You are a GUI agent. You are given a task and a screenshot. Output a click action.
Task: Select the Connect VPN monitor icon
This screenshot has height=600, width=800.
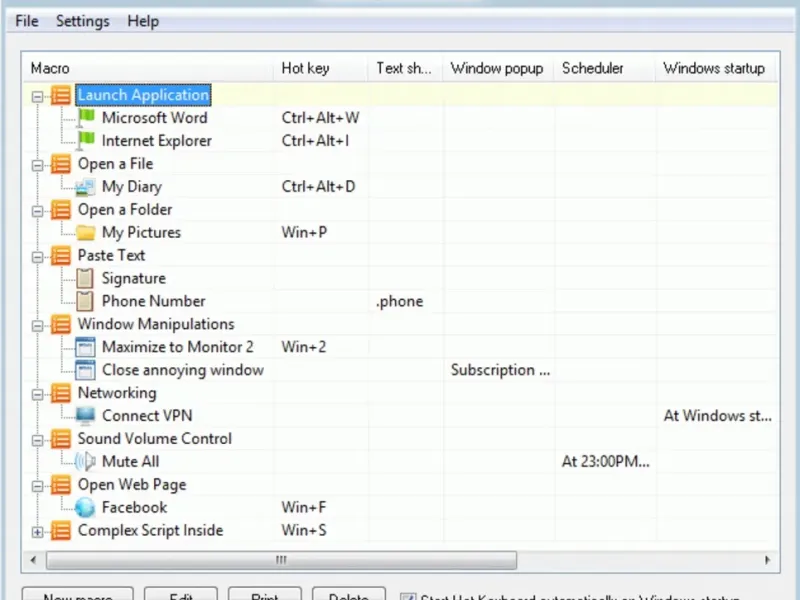click(85, 416)
